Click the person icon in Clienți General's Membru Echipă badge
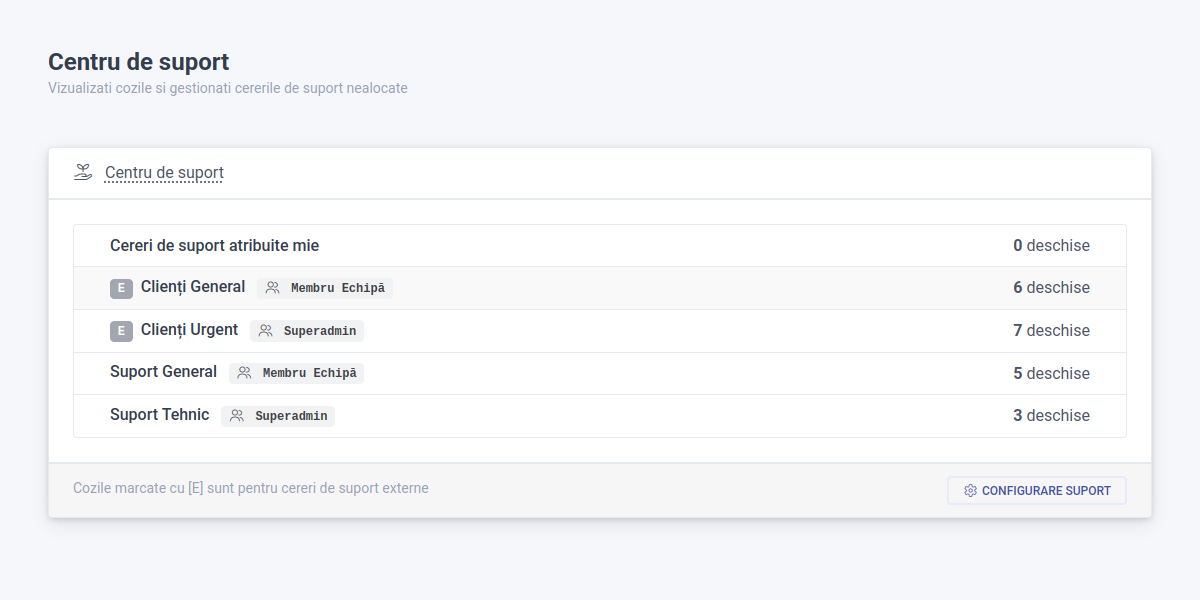Viewport: 1200px width, 600px height. (270, 288)
